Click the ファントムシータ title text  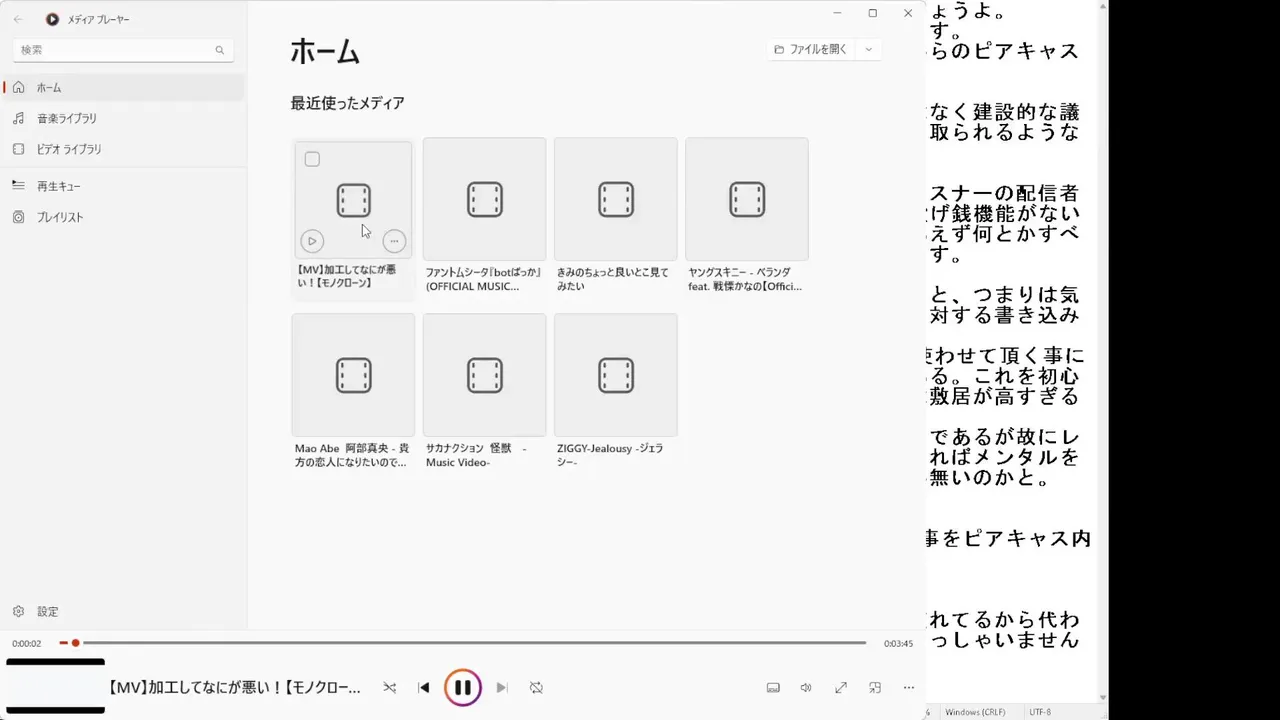pyautogui.click(x=483, y=279)
